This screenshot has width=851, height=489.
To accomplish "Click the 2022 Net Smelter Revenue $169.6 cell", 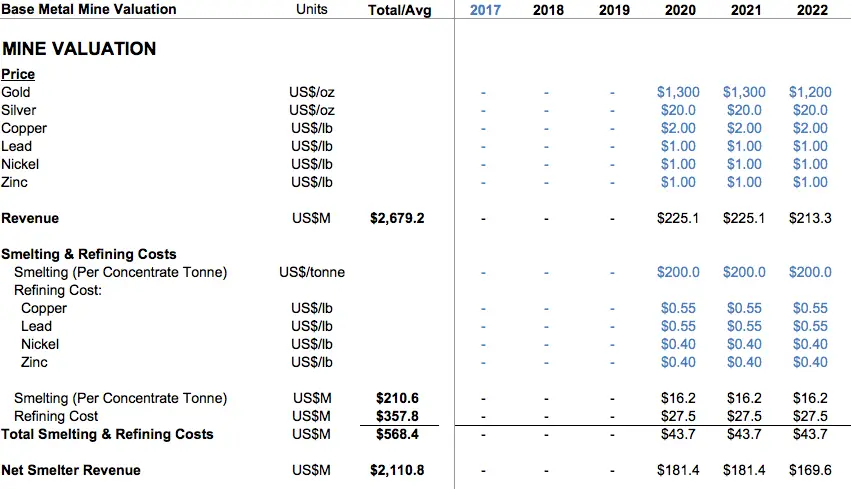I will click(810, 470).
